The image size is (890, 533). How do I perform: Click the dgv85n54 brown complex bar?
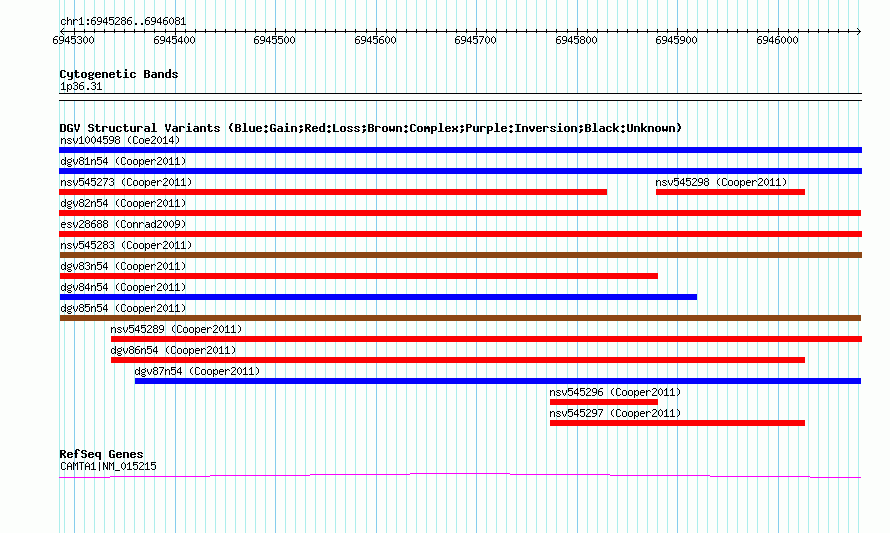click(460, 318)
